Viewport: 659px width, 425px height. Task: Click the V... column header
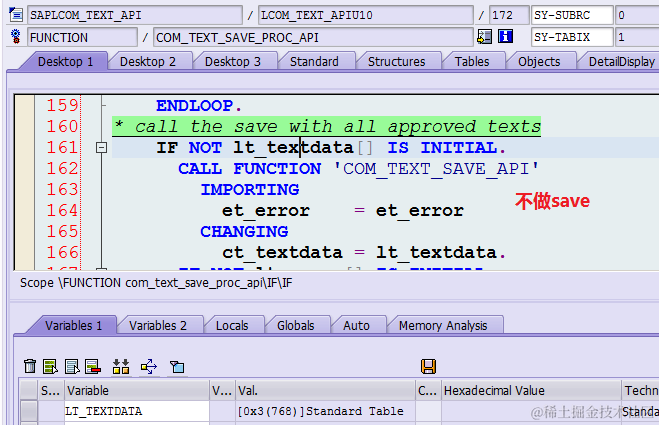click(221, 391)
